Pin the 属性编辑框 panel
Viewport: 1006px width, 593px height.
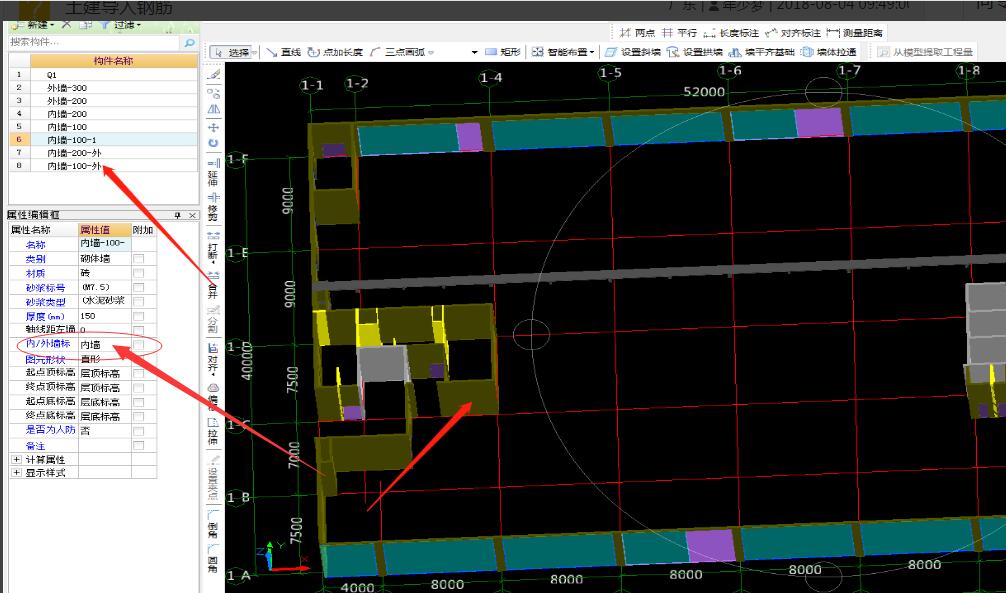click(x=178, y=216)
